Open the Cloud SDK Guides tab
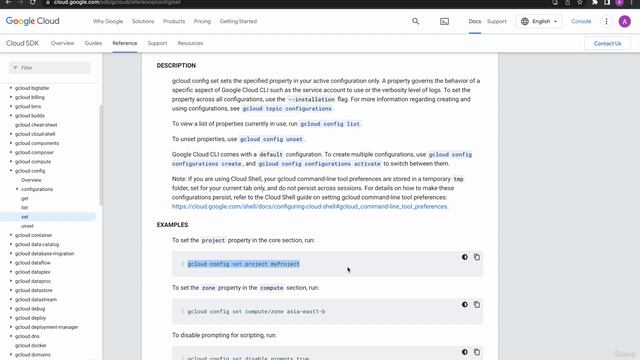This screenshot has height=360, width=640. point(93,43)
